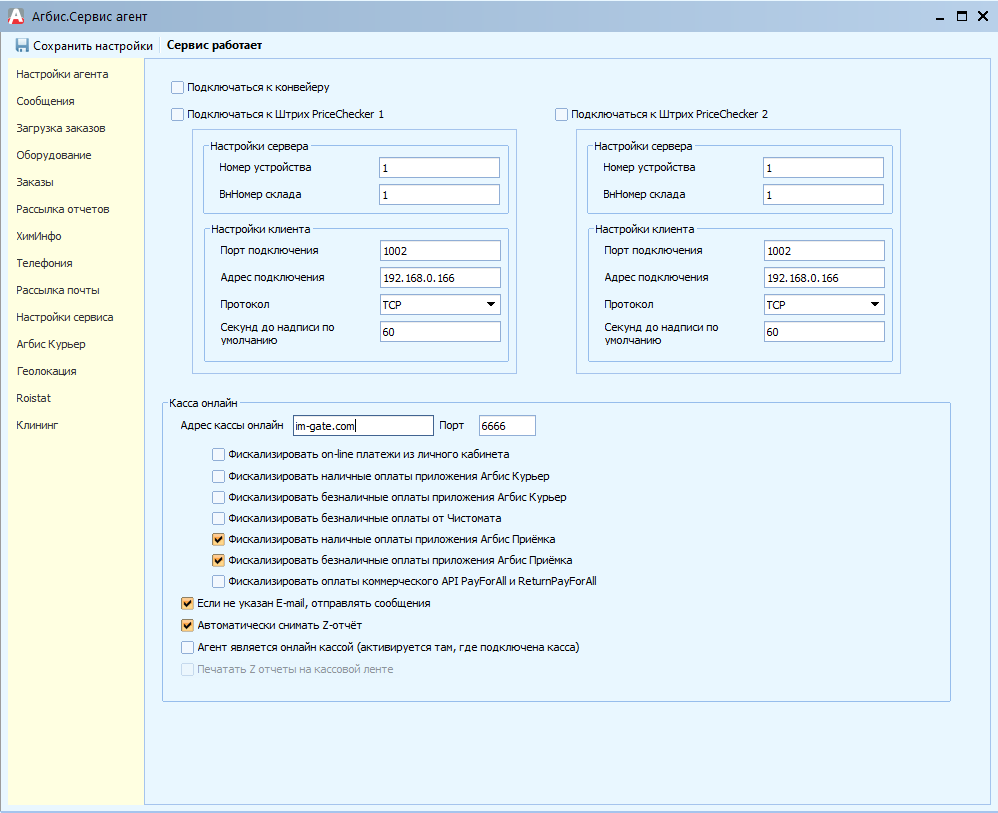Open Агбис Курьер section

(51, 344)
